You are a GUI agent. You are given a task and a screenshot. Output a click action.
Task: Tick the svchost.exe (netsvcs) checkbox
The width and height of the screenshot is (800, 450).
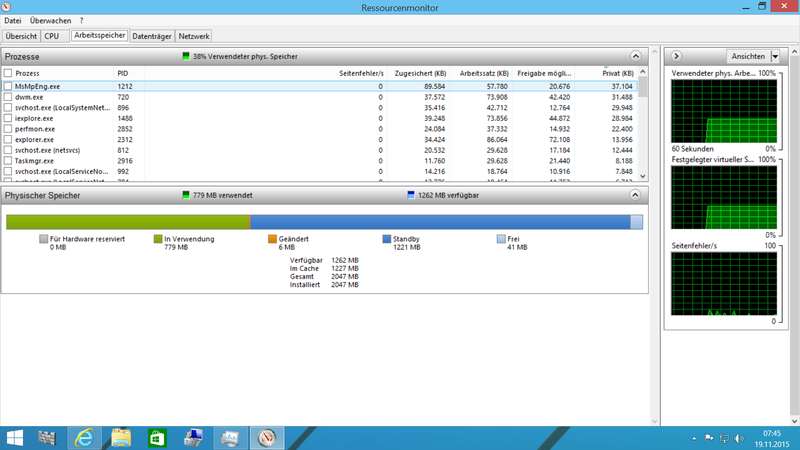point(8,150)
